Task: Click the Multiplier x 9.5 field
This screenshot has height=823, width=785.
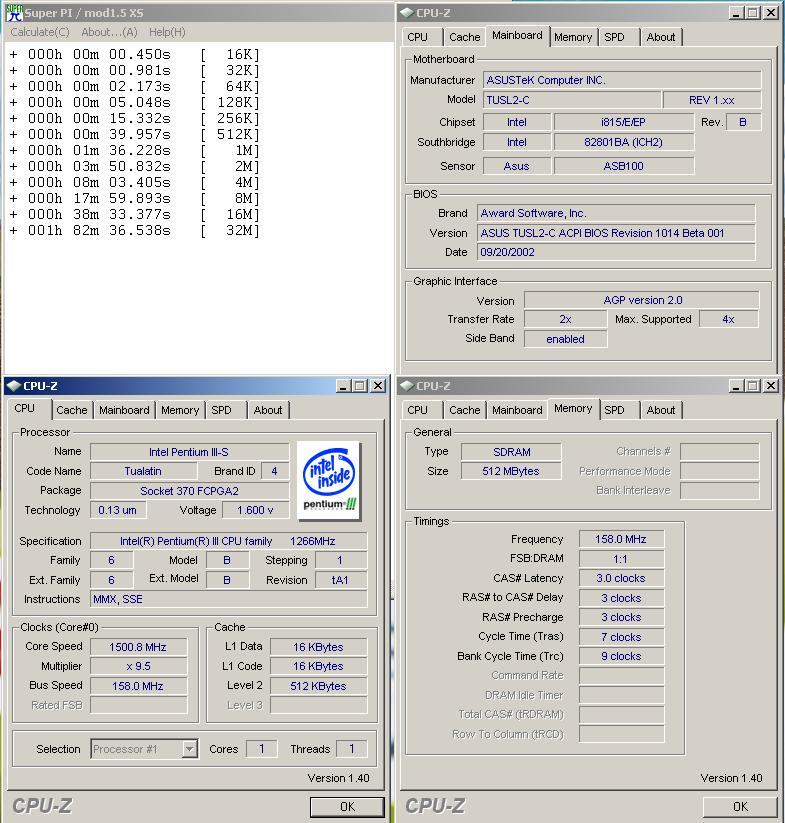Action: coord(138,667)
